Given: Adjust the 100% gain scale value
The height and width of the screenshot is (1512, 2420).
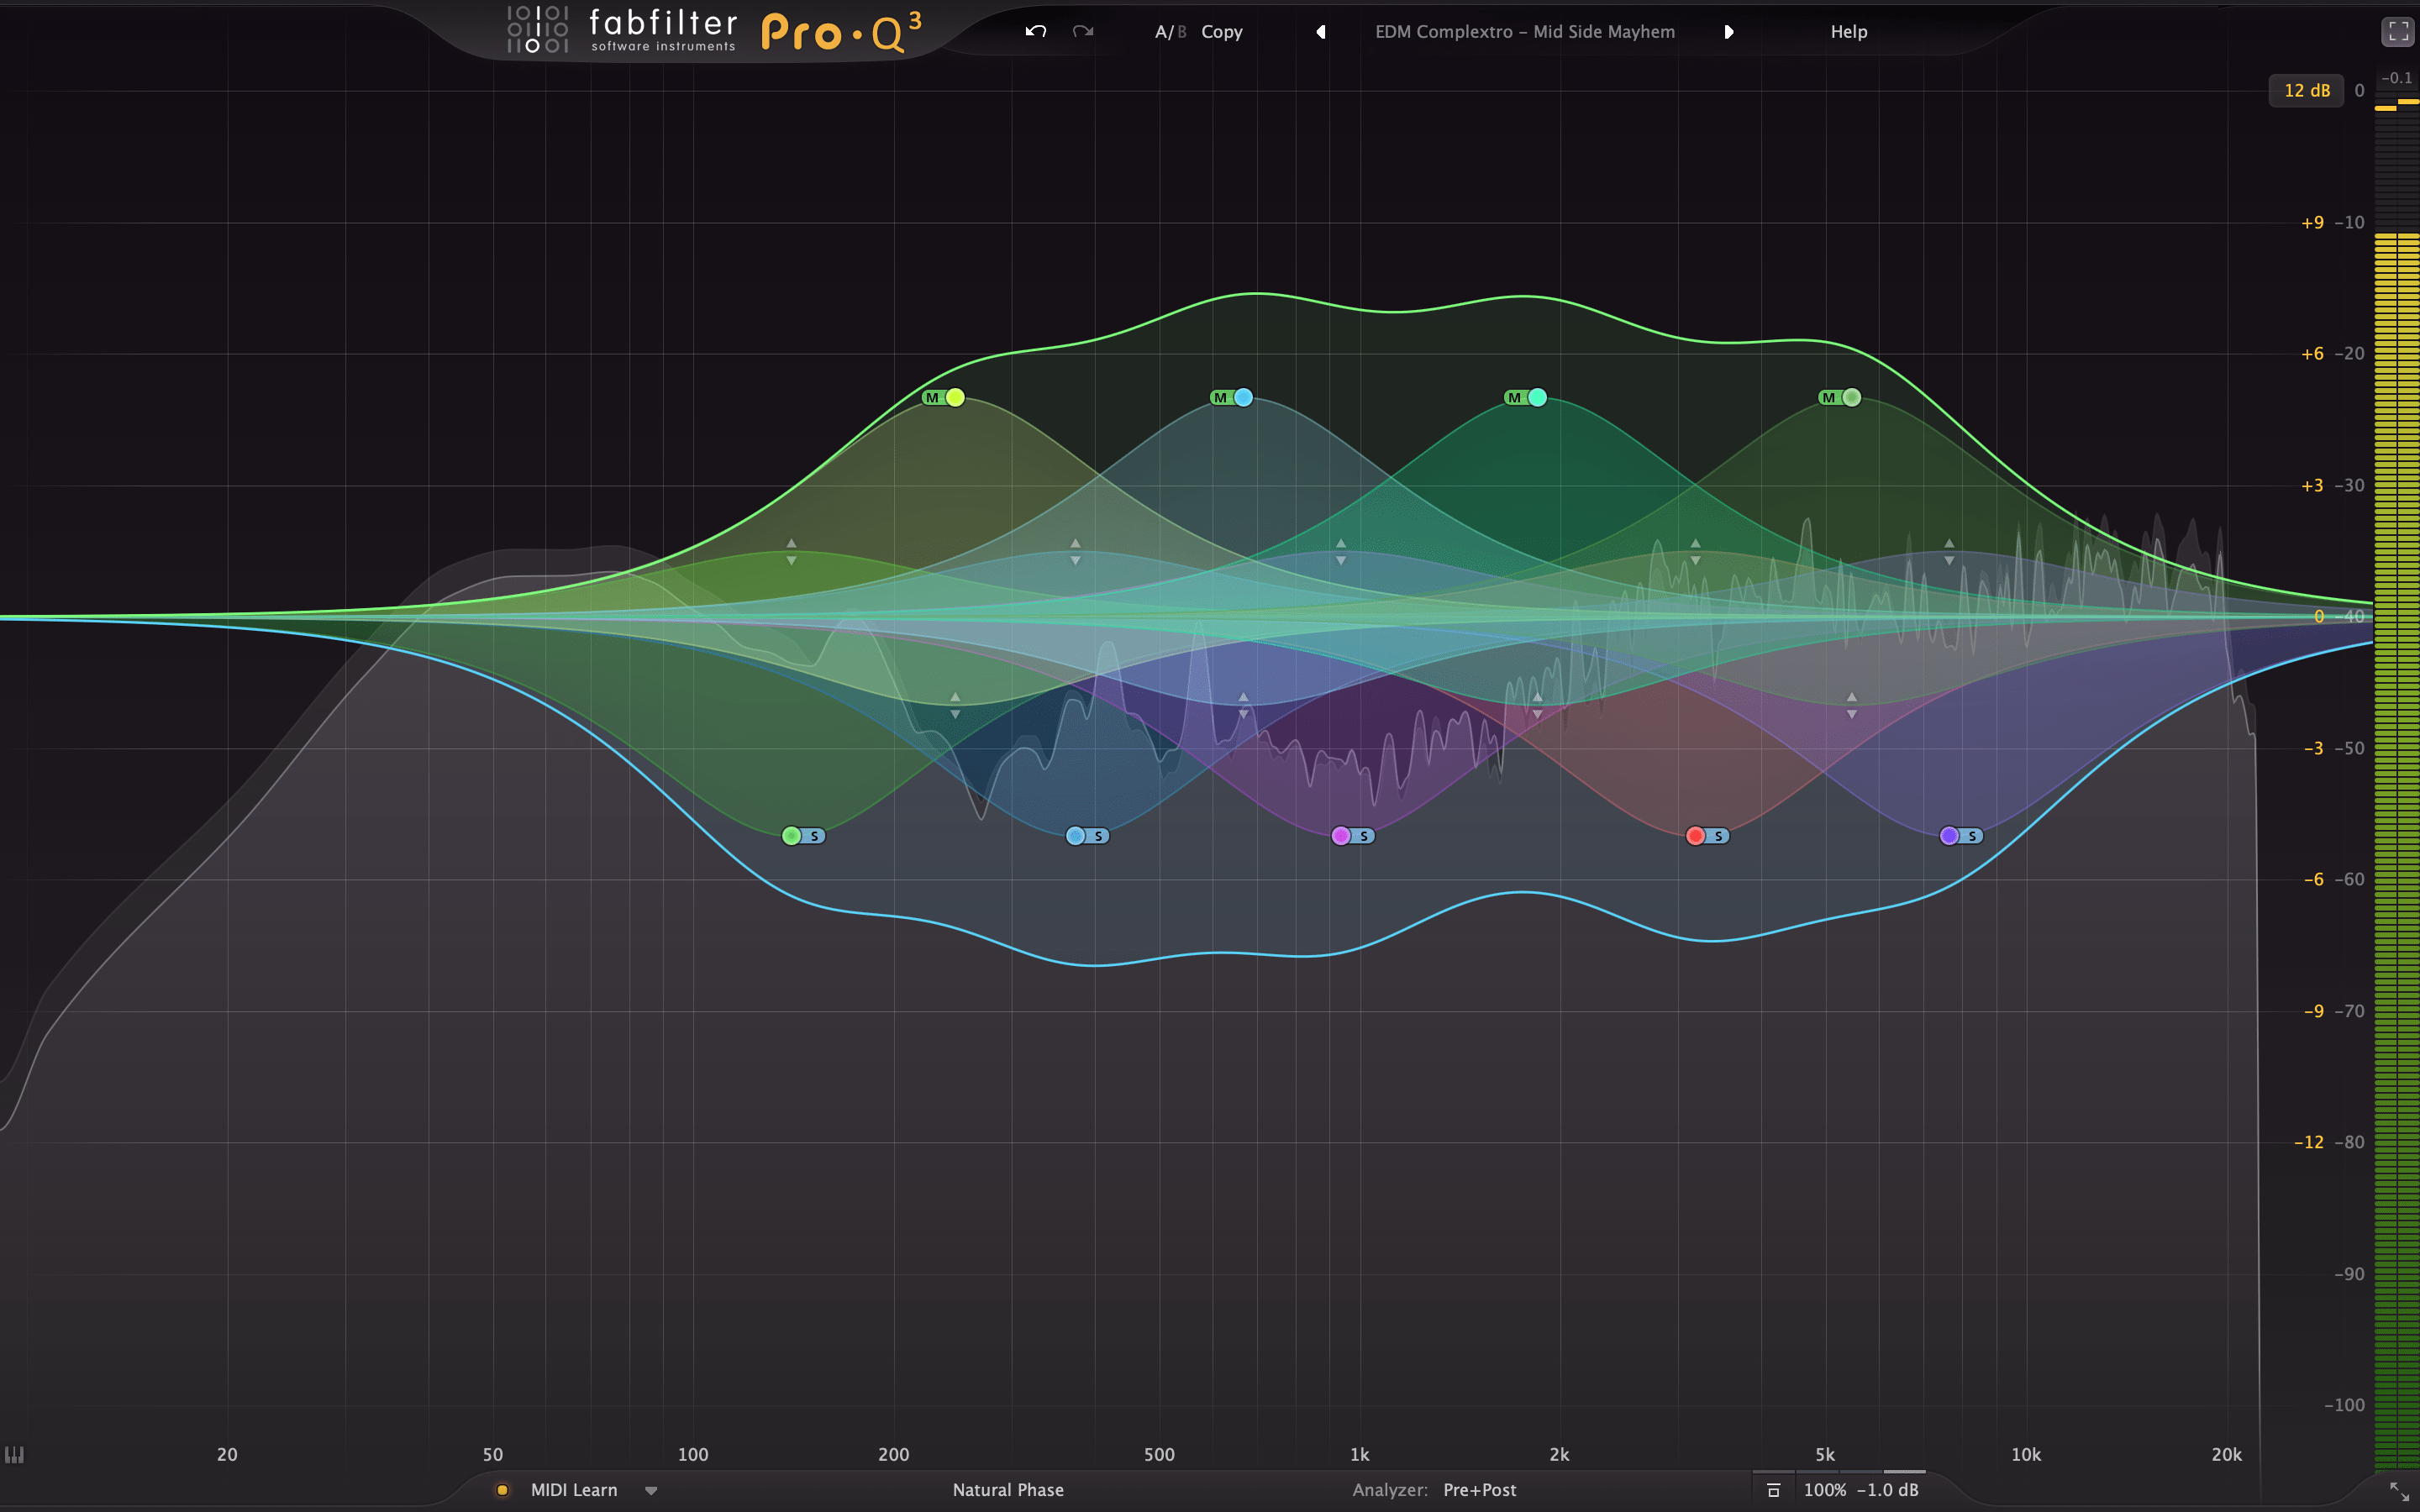Looking at the screenshot, I should click(1824, 1490).
